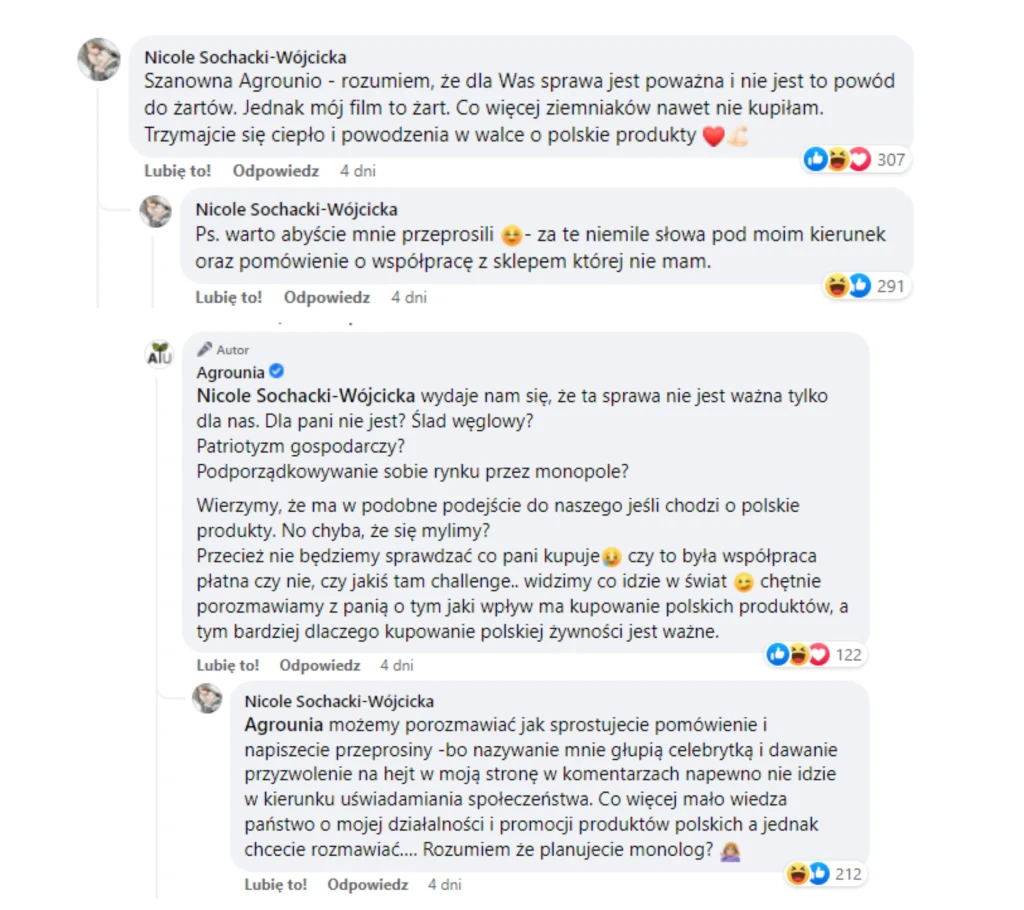Click the pencil icon next to the Autor label

[x=202, y=348]
